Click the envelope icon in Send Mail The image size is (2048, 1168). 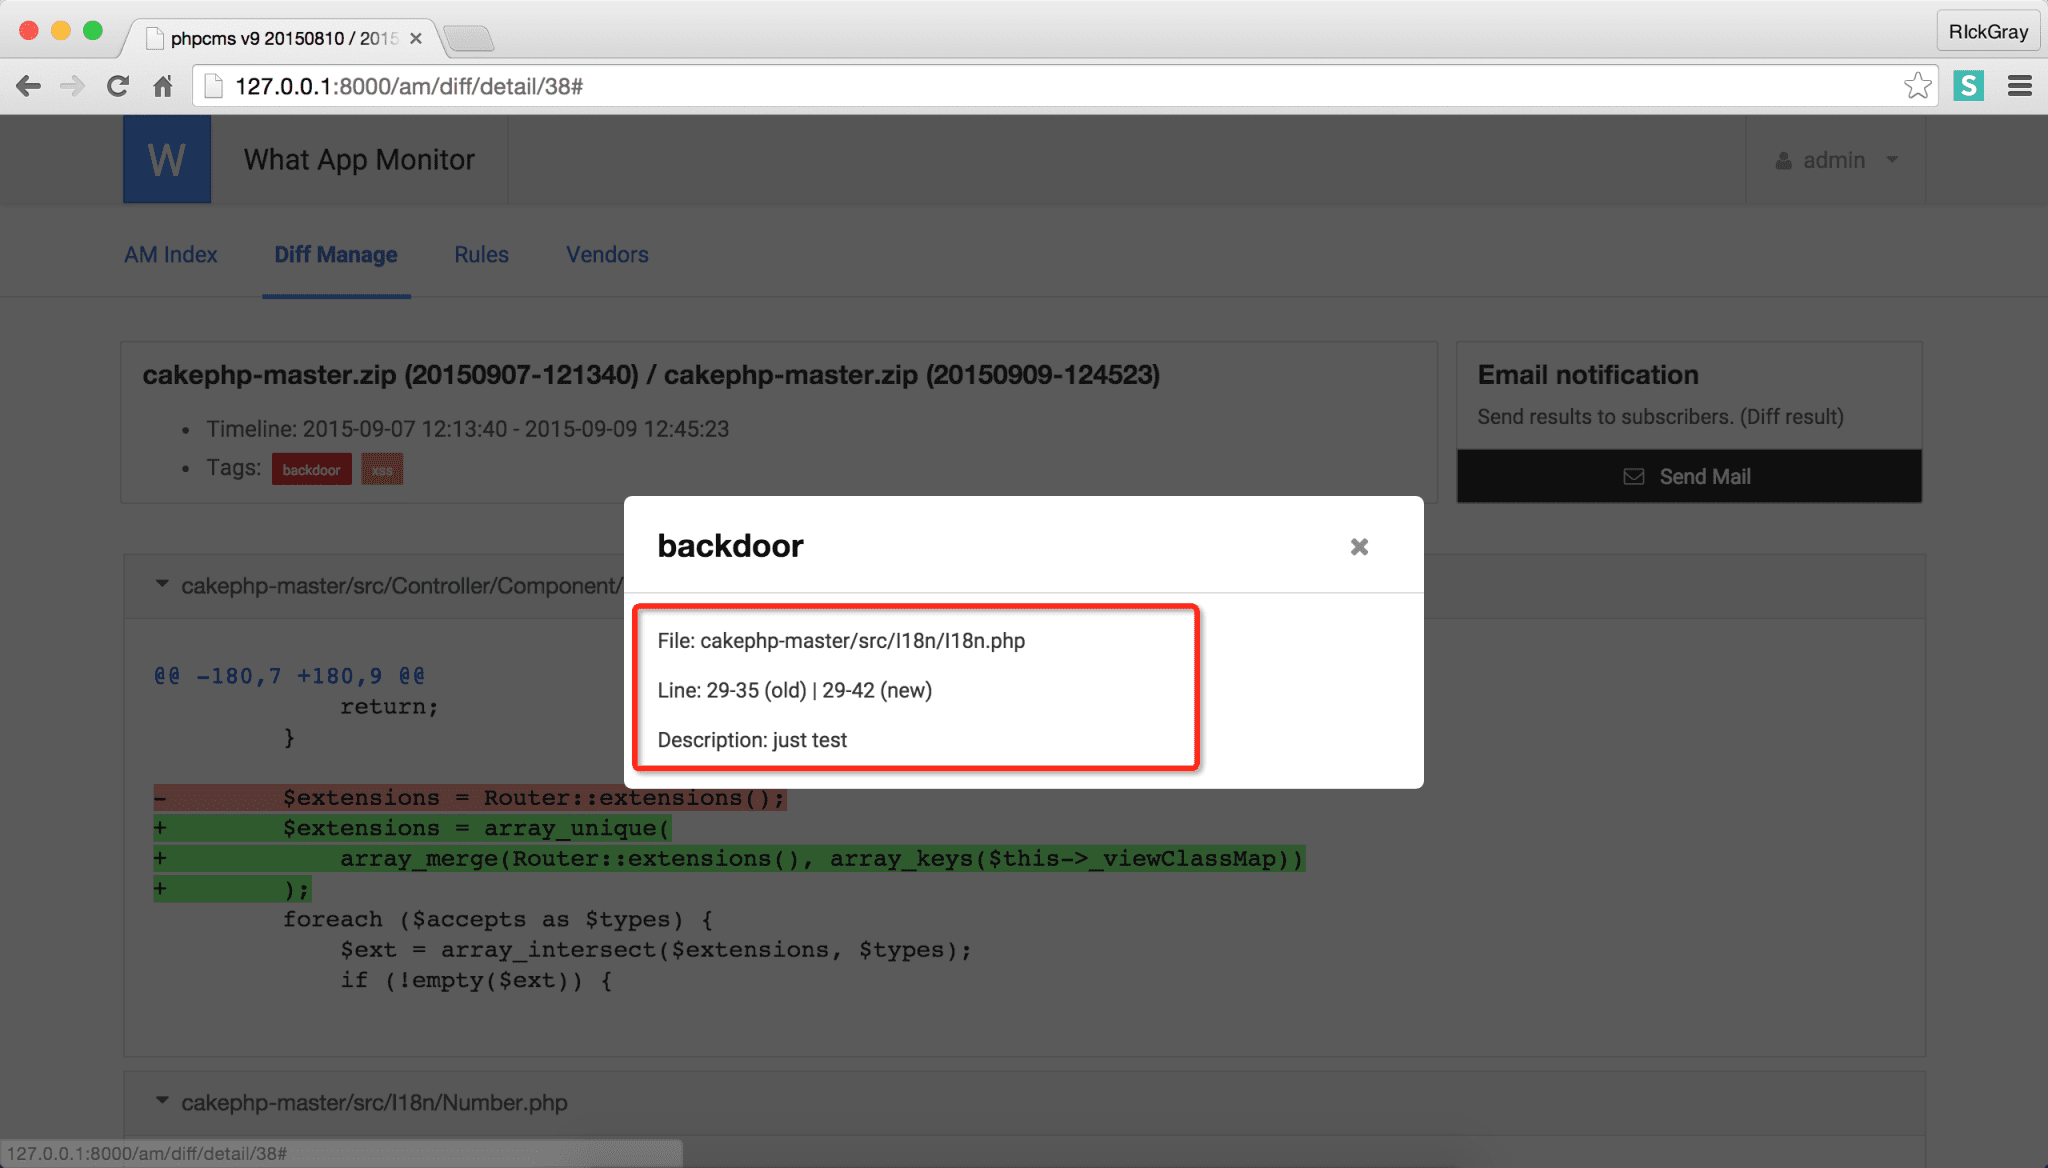click(x=1633, y=477)
